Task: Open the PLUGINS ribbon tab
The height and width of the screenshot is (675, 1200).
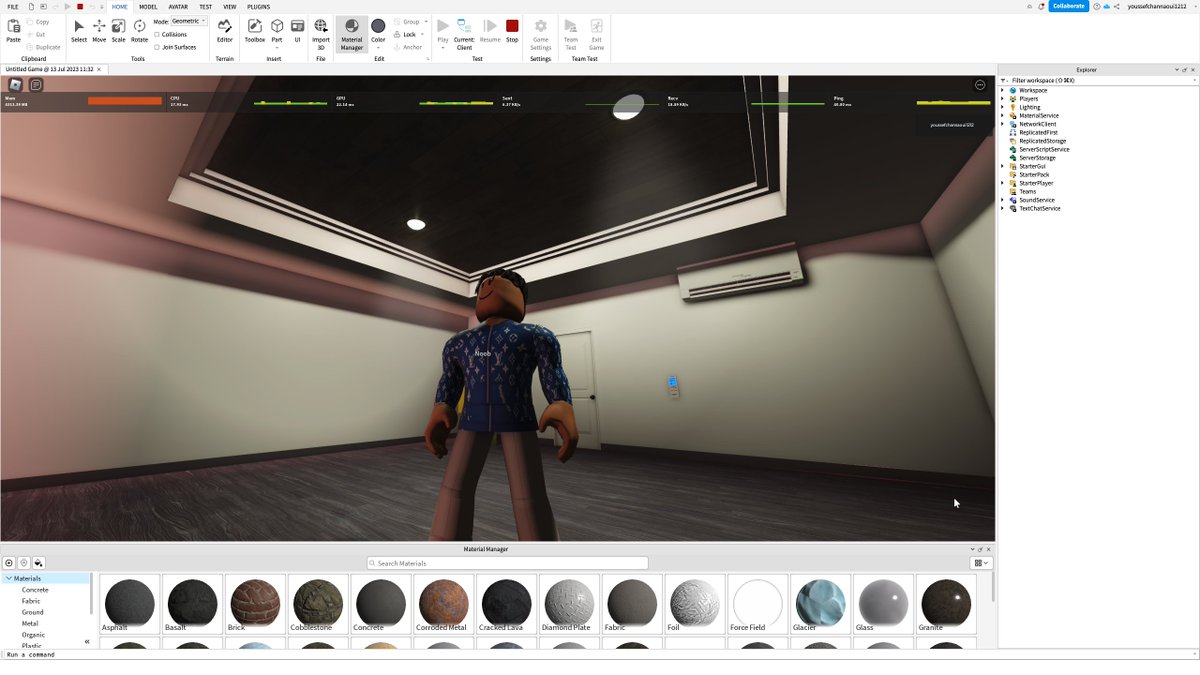Action: coord(258,6)
